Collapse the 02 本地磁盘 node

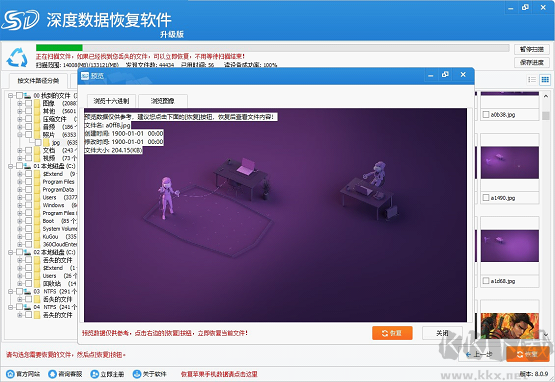tap(11, 252)
